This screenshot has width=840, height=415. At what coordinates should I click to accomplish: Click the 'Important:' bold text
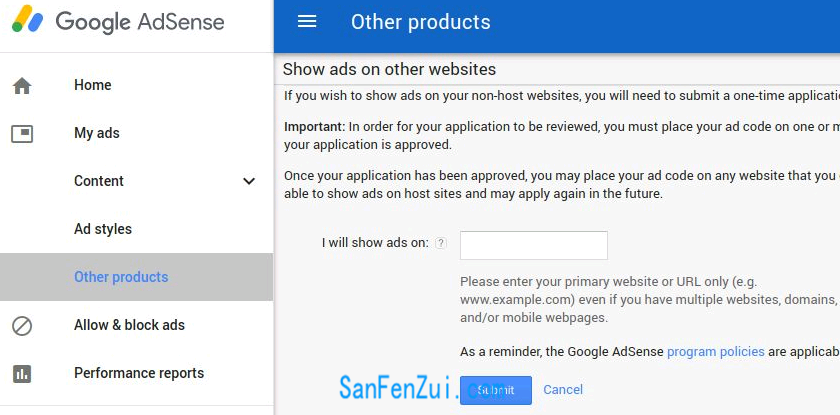point(315,127)
